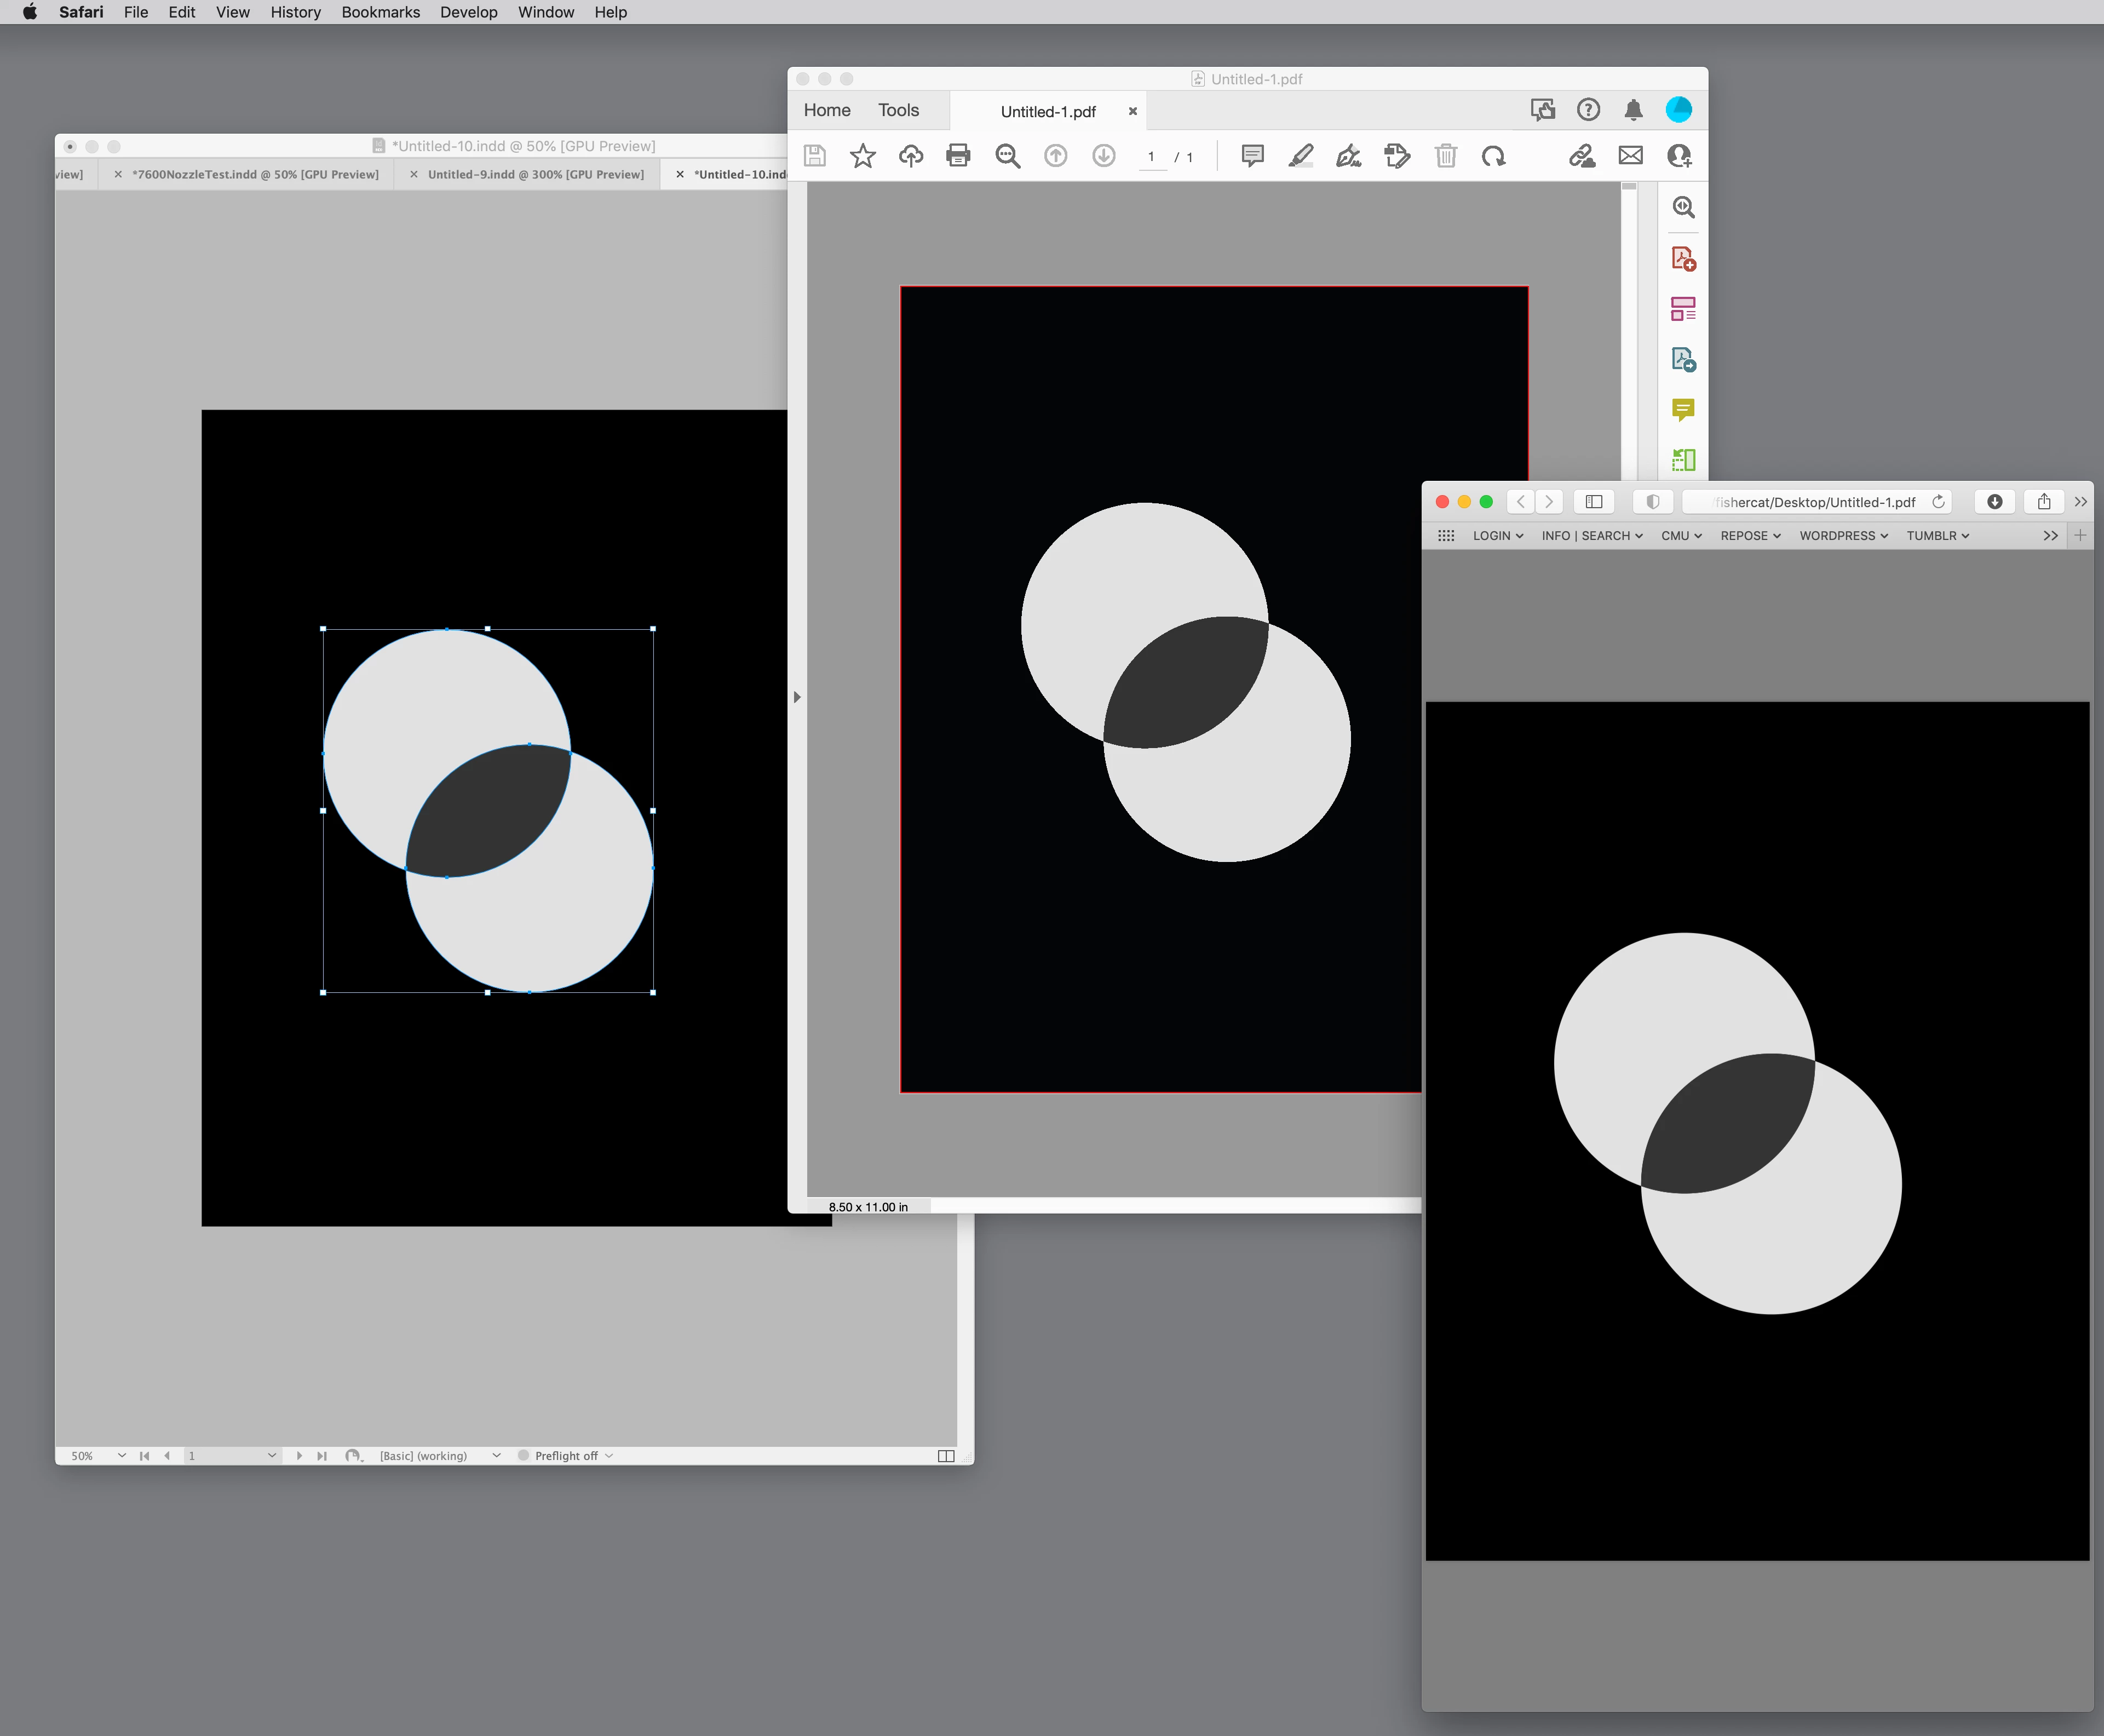This screenshot has width=2104, height=1736.
Task: Switch to the Tools tab in Acrobat
Action: [898, 110]
